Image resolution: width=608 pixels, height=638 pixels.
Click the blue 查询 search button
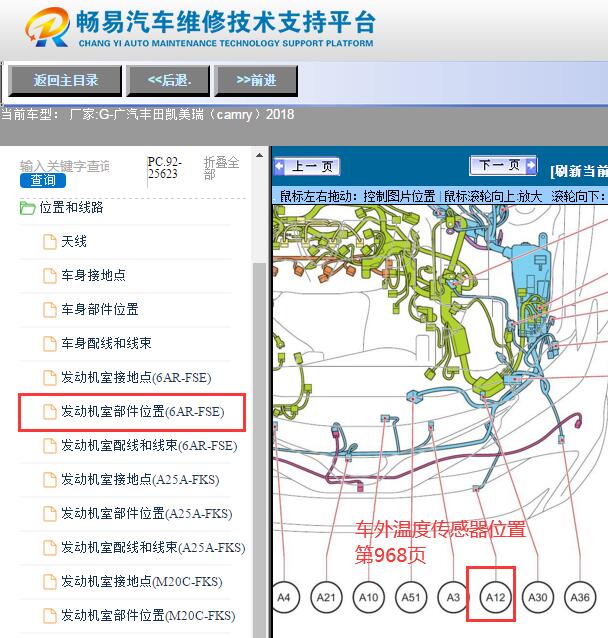pos(43,180)
